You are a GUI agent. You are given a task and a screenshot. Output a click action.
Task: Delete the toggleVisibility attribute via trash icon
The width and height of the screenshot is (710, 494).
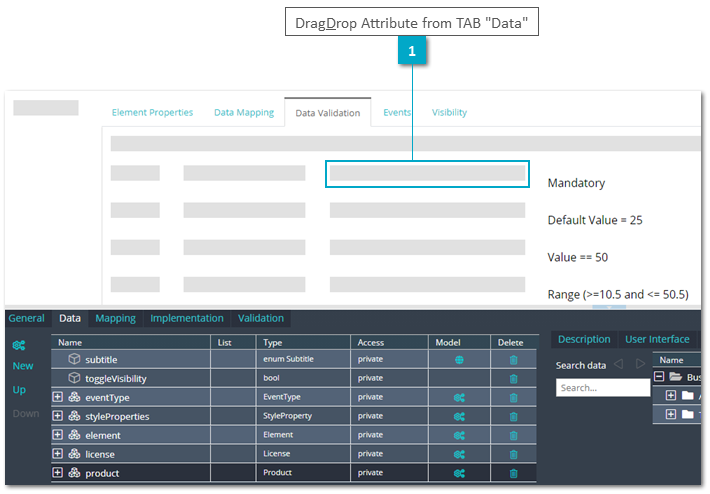click(513, 379)
